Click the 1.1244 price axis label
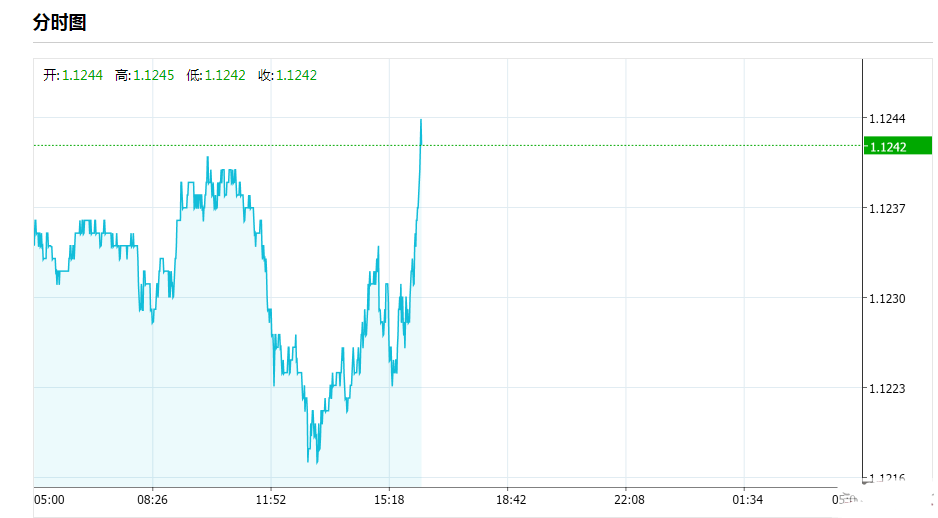The width and height of the screenshot is (938, 518). pos(888,119)
